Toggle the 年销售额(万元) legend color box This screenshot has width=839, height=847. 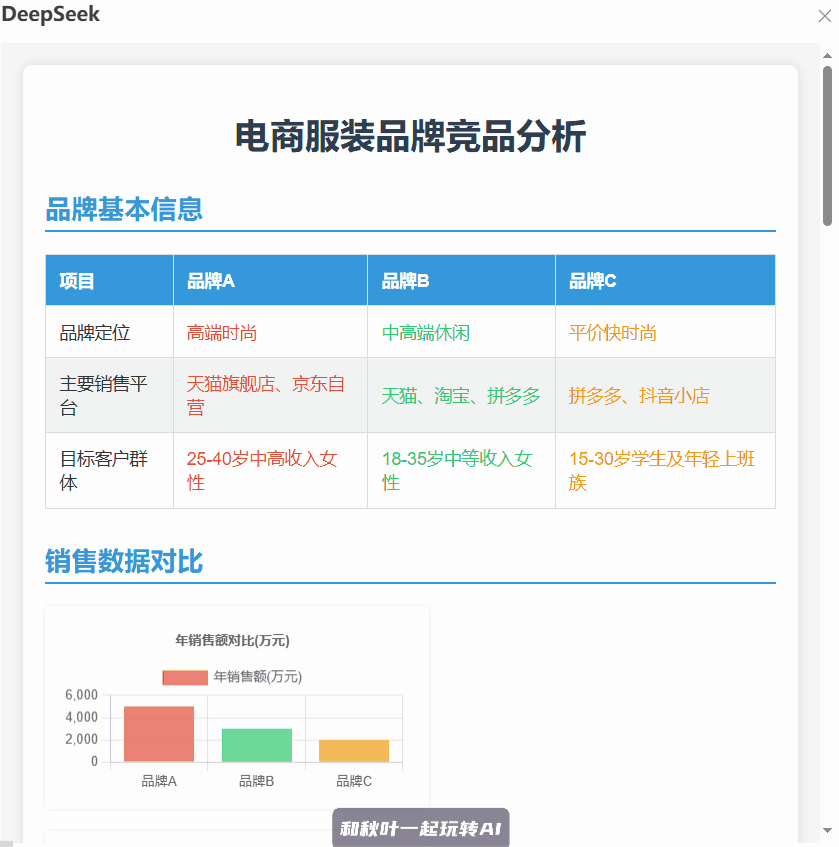point(185,677)
